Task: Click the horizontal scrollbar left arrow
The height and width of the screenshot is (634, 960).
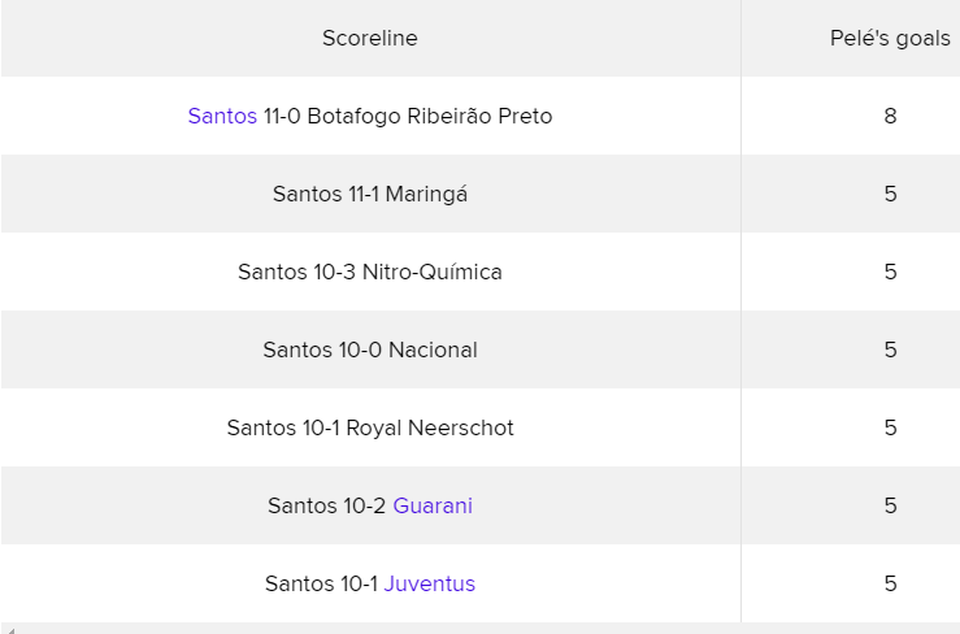Action: click(x=7, y=629)
